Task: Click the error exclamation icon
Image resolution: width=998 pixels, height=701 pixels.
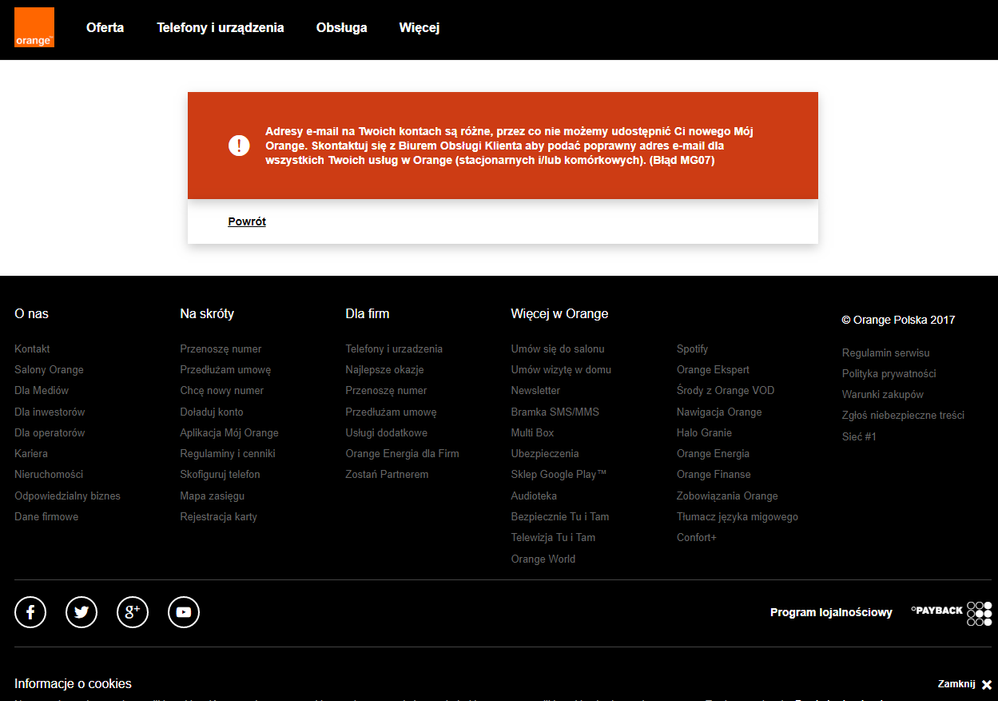Action: [239, 146]
